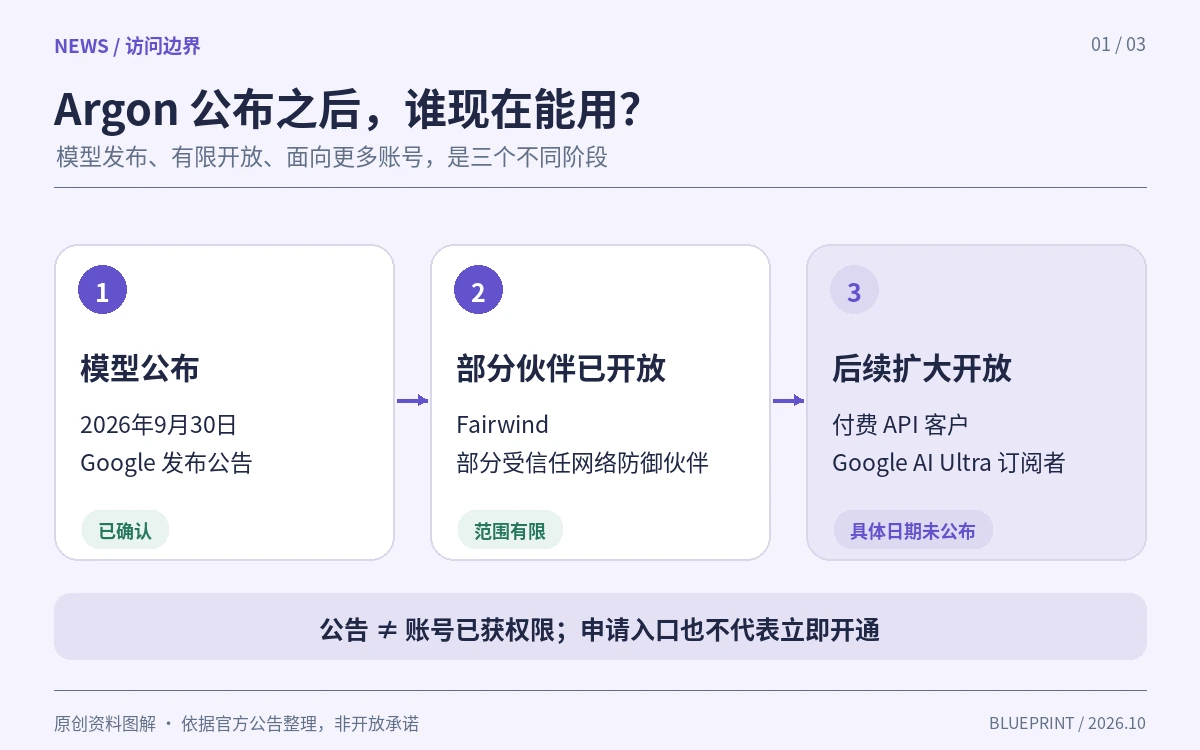The width and height of the screenshot is (1200, 750).
Task: Click the '模型公布' card heading
Action: click(140, 369)
